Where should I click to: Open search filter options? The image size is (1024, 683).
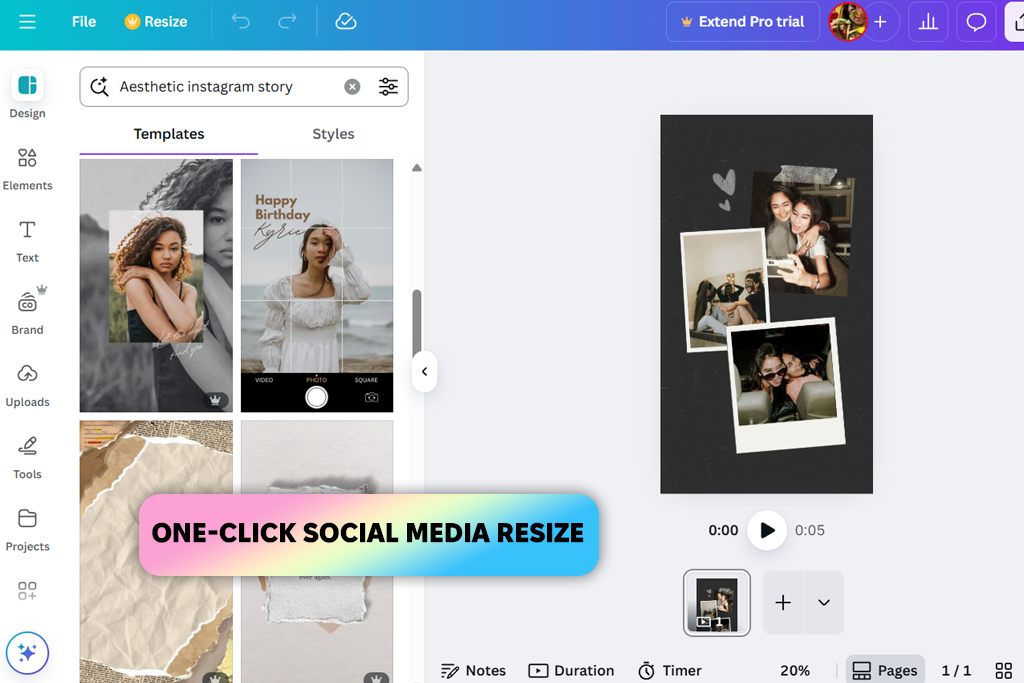(x=389, y=87)
